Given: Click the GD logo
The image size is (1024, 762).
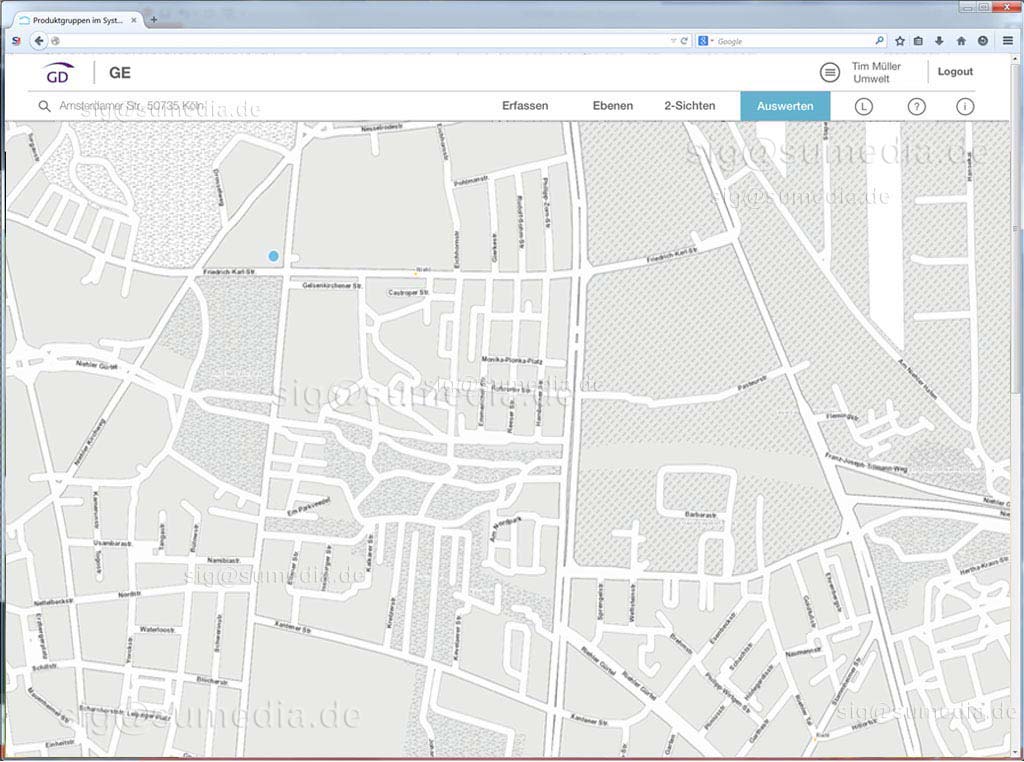Looking at the screenshot, I should (58, 74).
